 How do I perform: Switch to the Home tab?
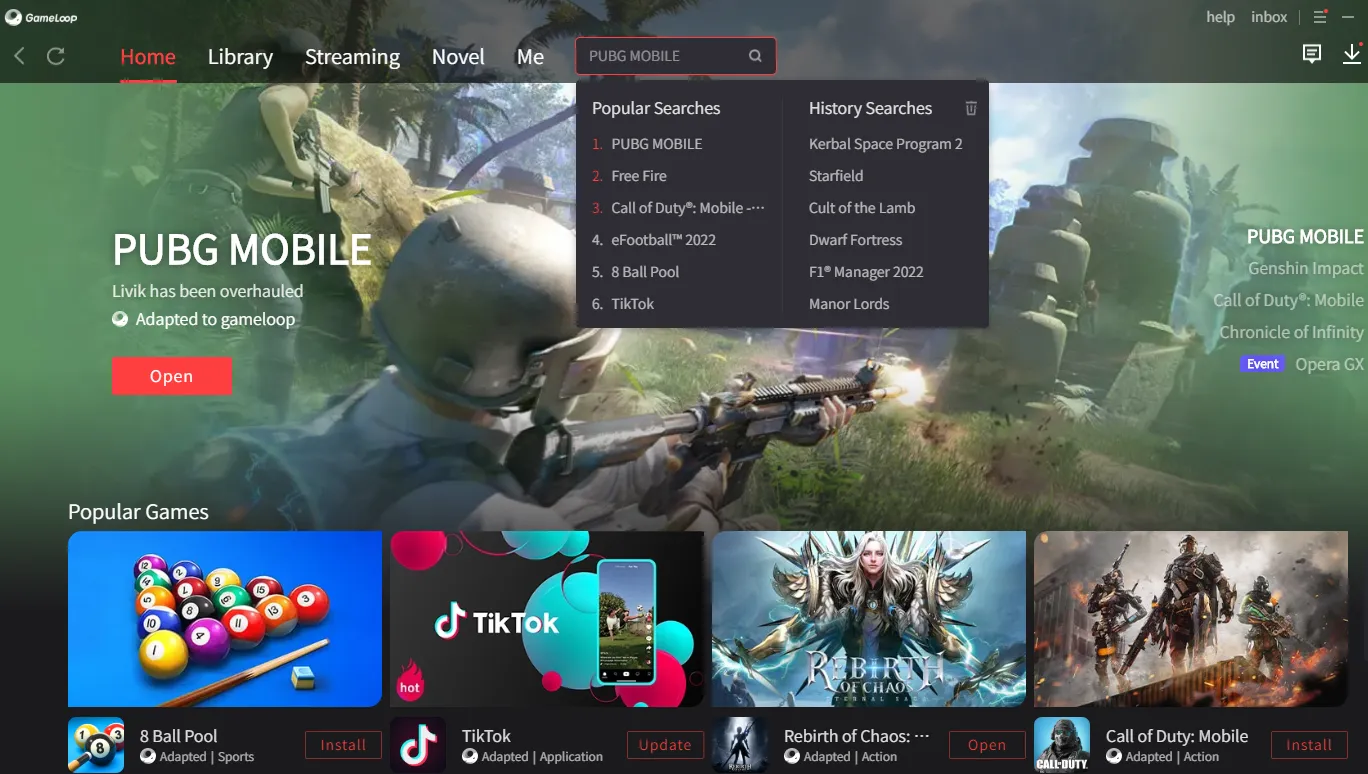tap(148, 57)
